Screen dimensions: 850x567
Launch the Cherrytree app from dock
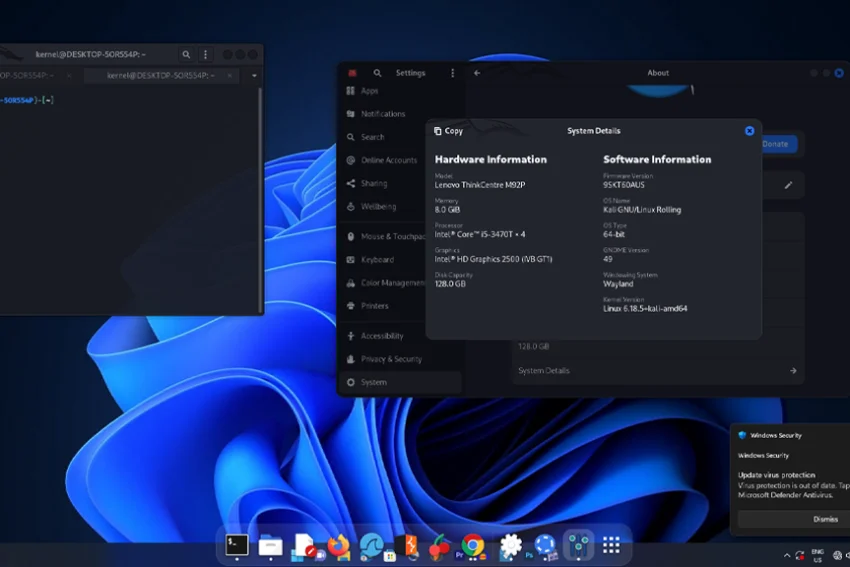[439, 545]
